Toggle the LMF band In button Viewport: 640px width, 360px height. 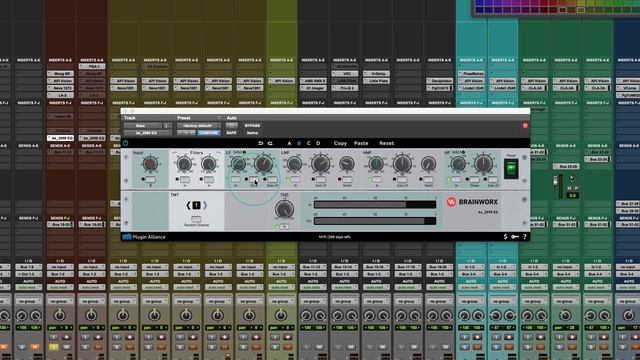295,180
